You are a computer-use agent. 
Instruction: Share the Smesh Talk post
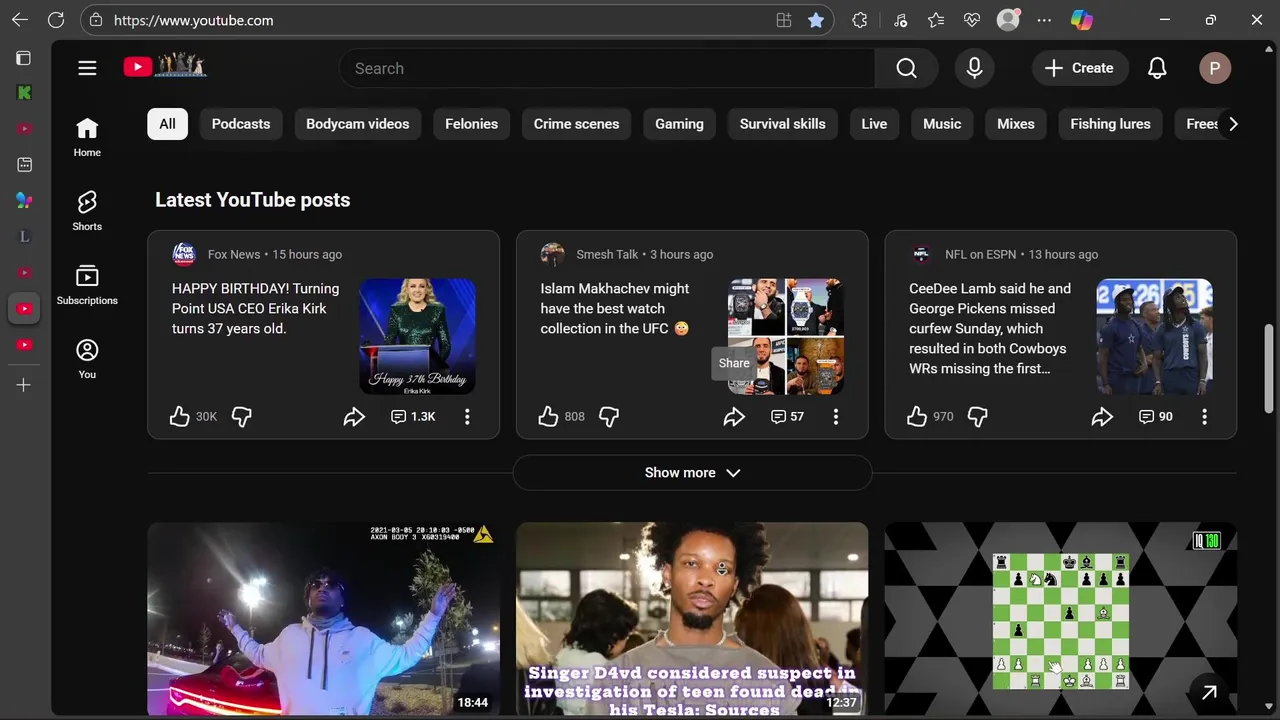point(734,416)
